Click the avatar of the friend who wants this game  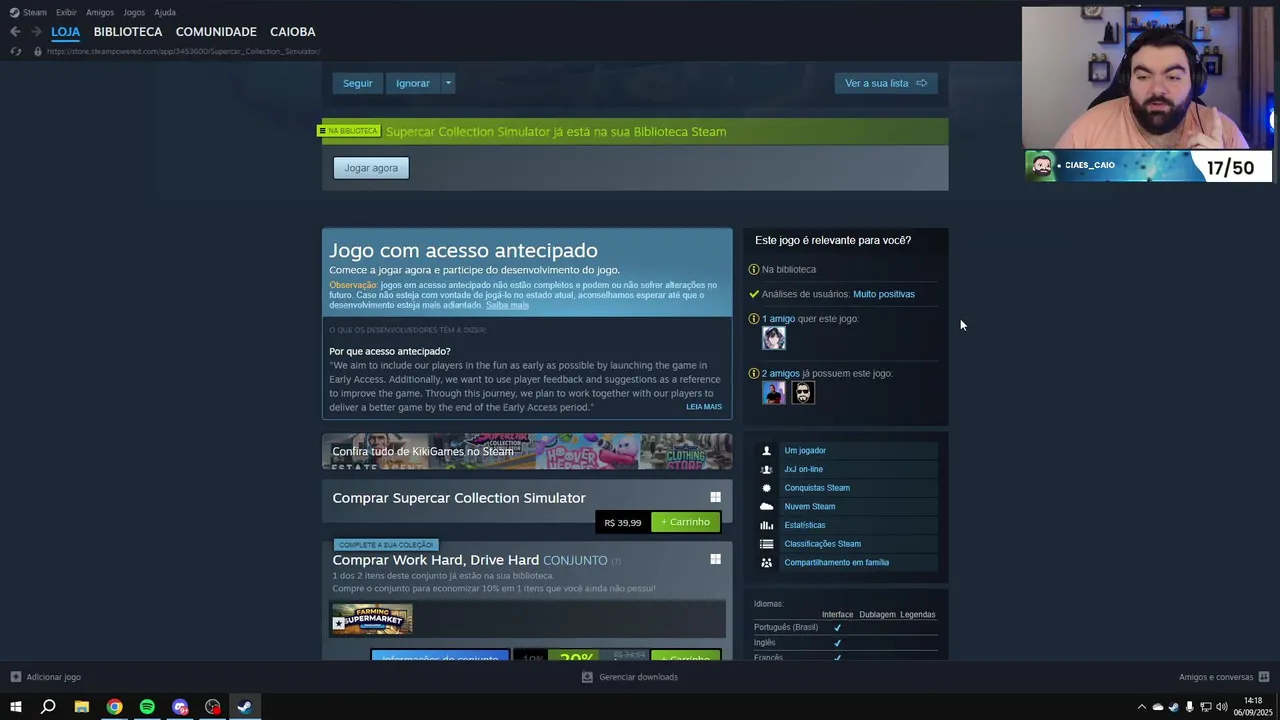coord(774,338)
